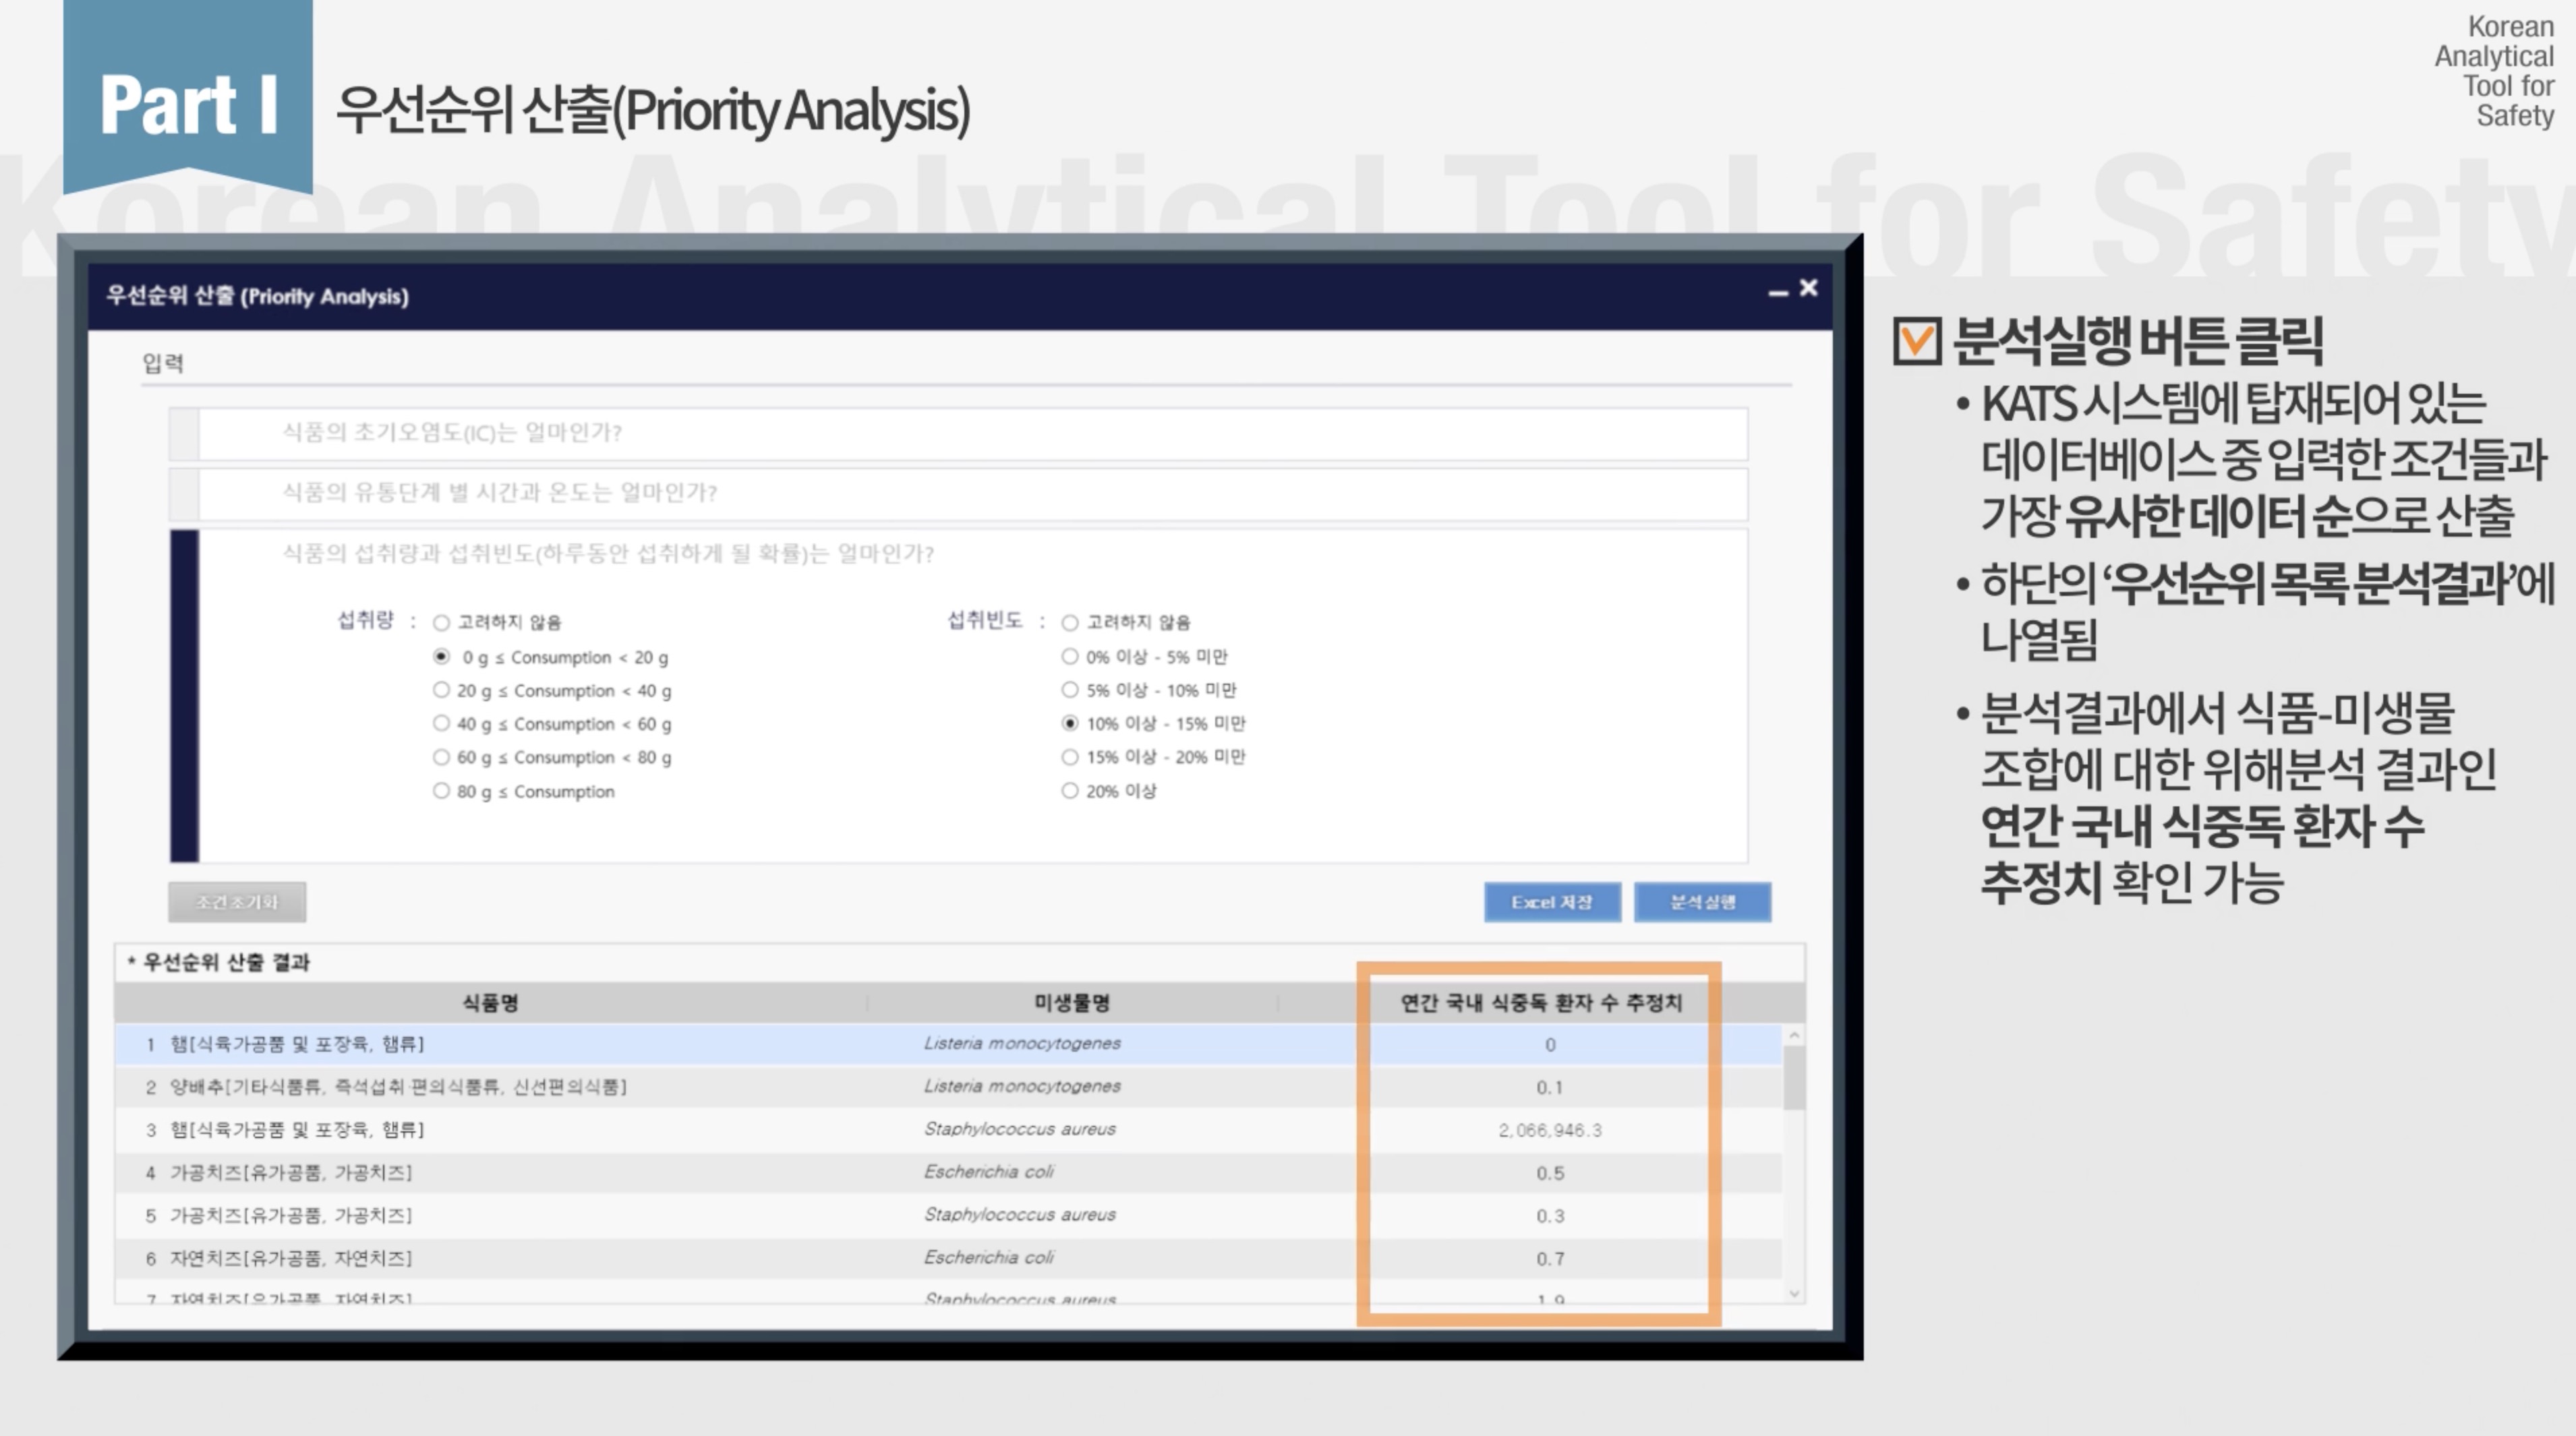
Task: Expand the 유통단계 별 시간과 온도 section
Action: 499,493
